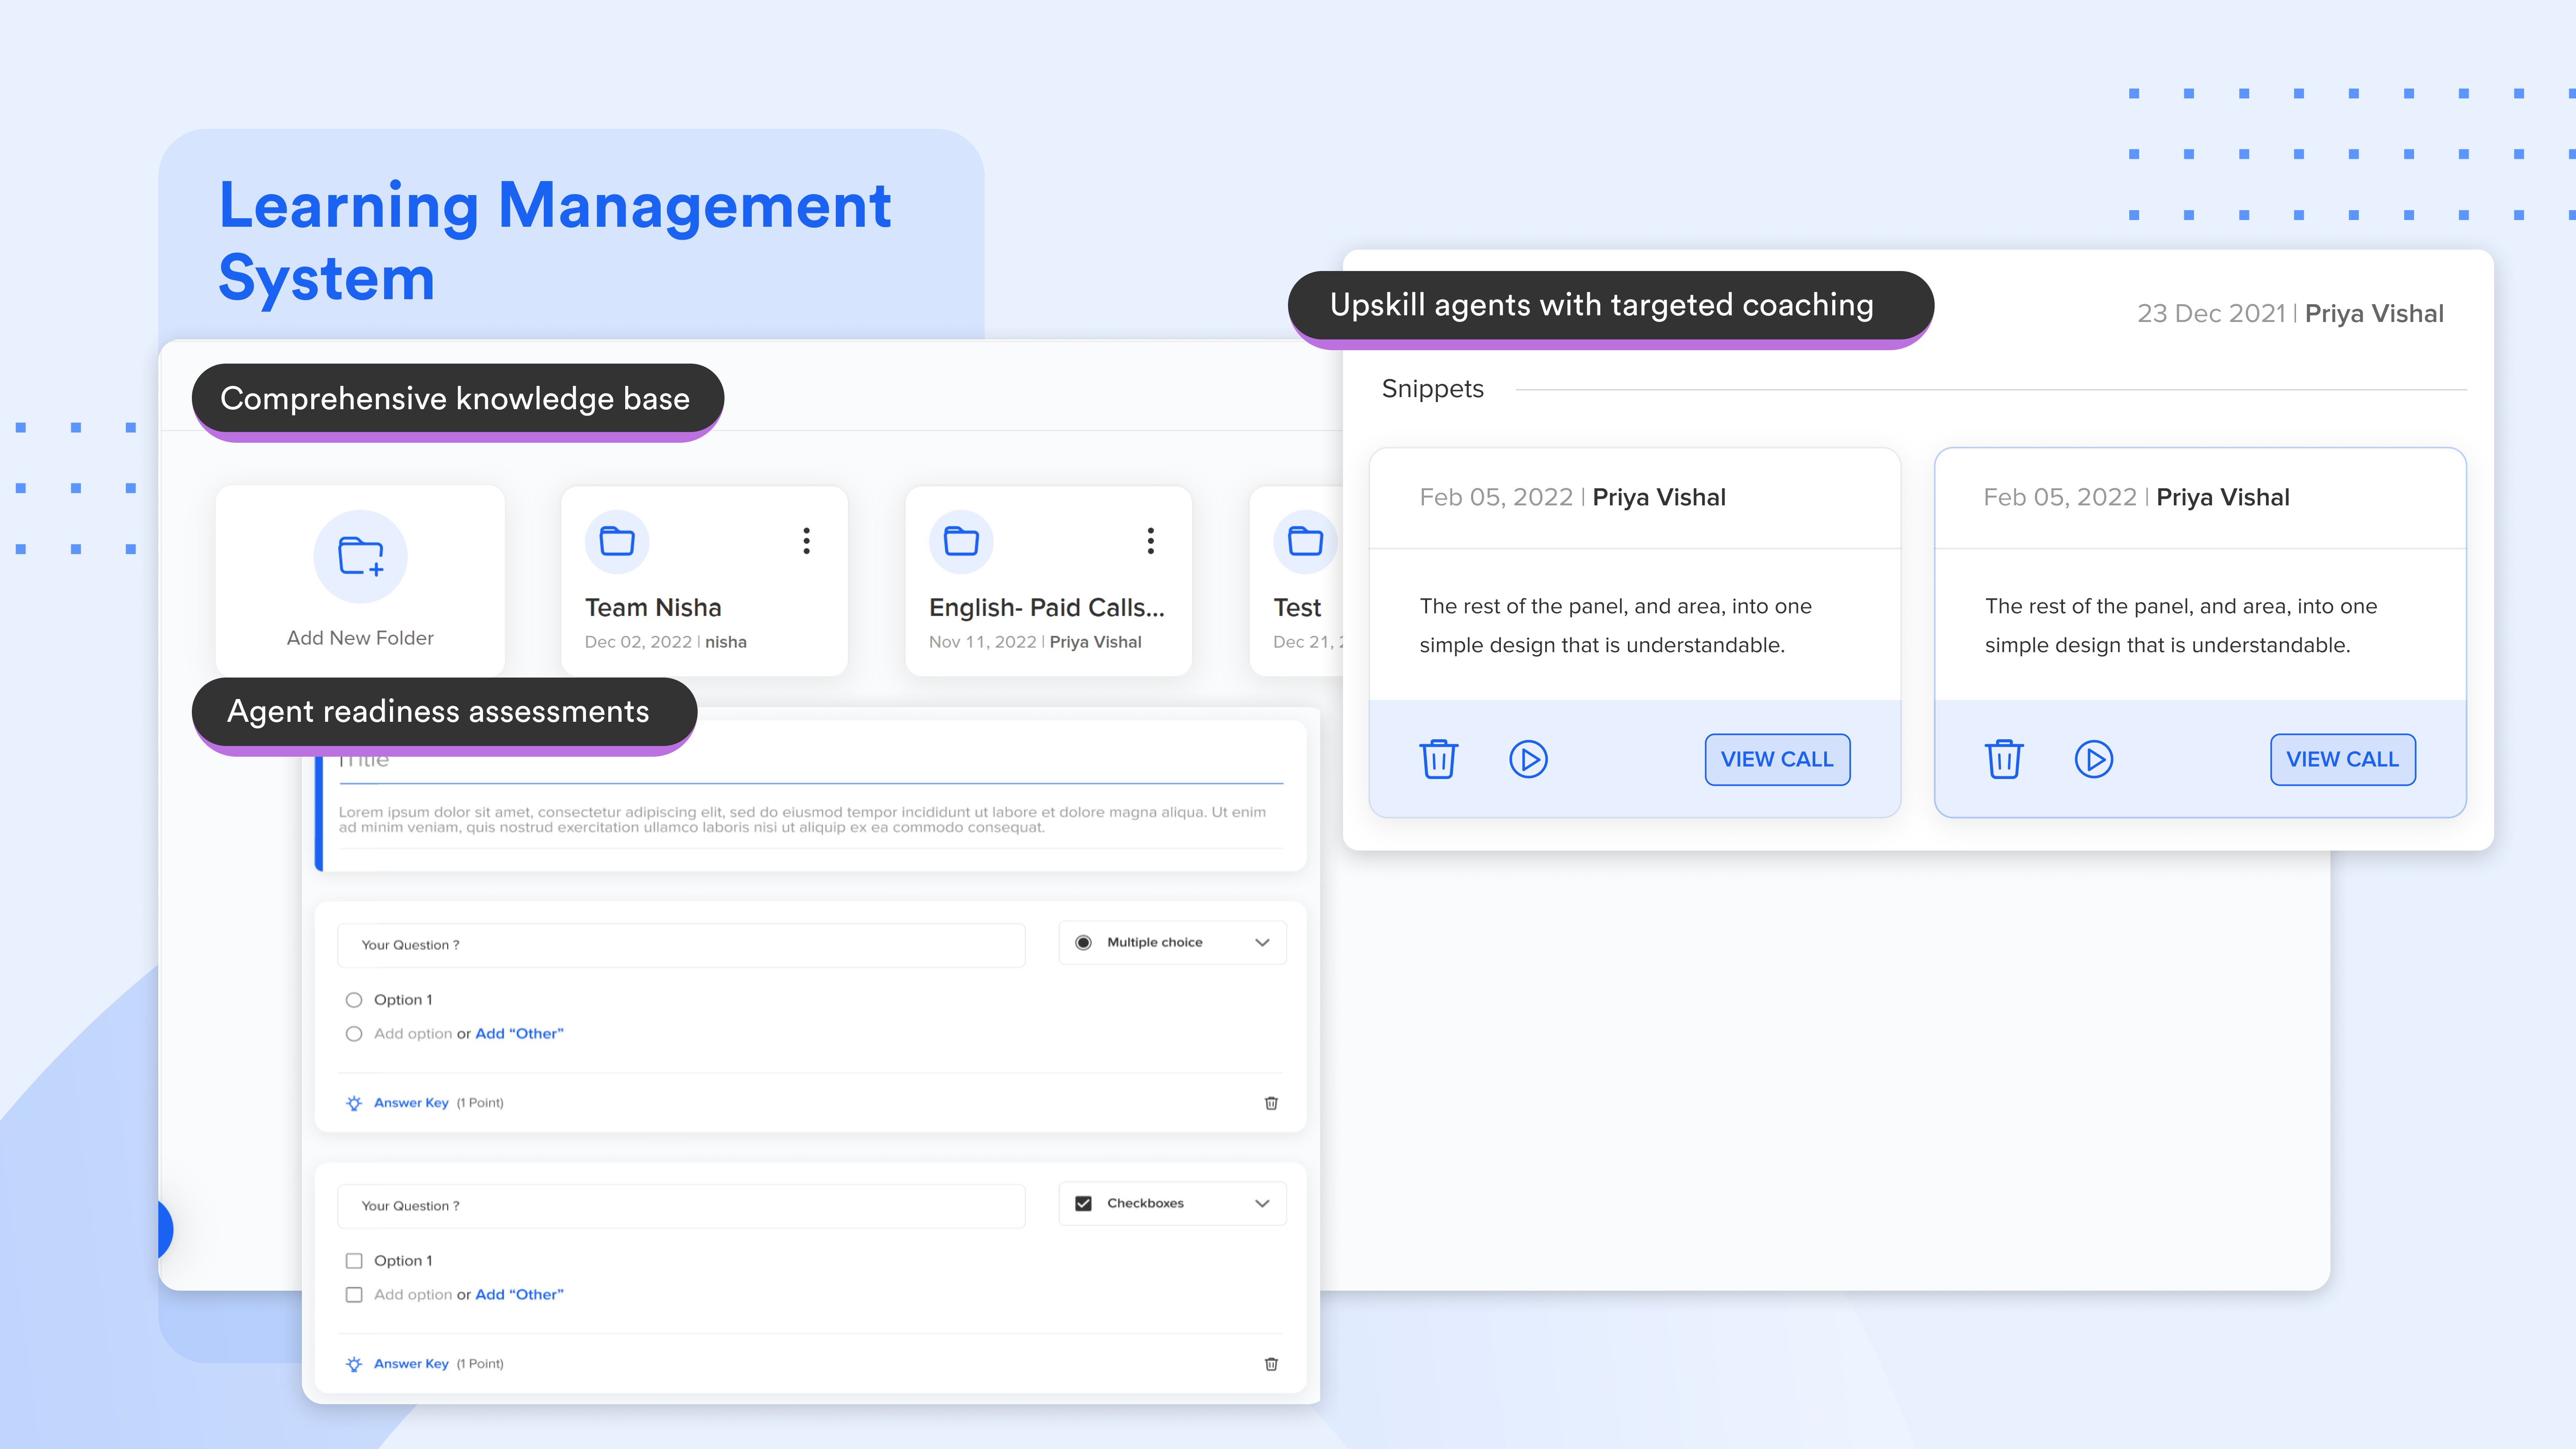This screenshot has width=2576, height=1449.
Task: Delete the first Feb 05 snippet
Action: point(1438,759)
